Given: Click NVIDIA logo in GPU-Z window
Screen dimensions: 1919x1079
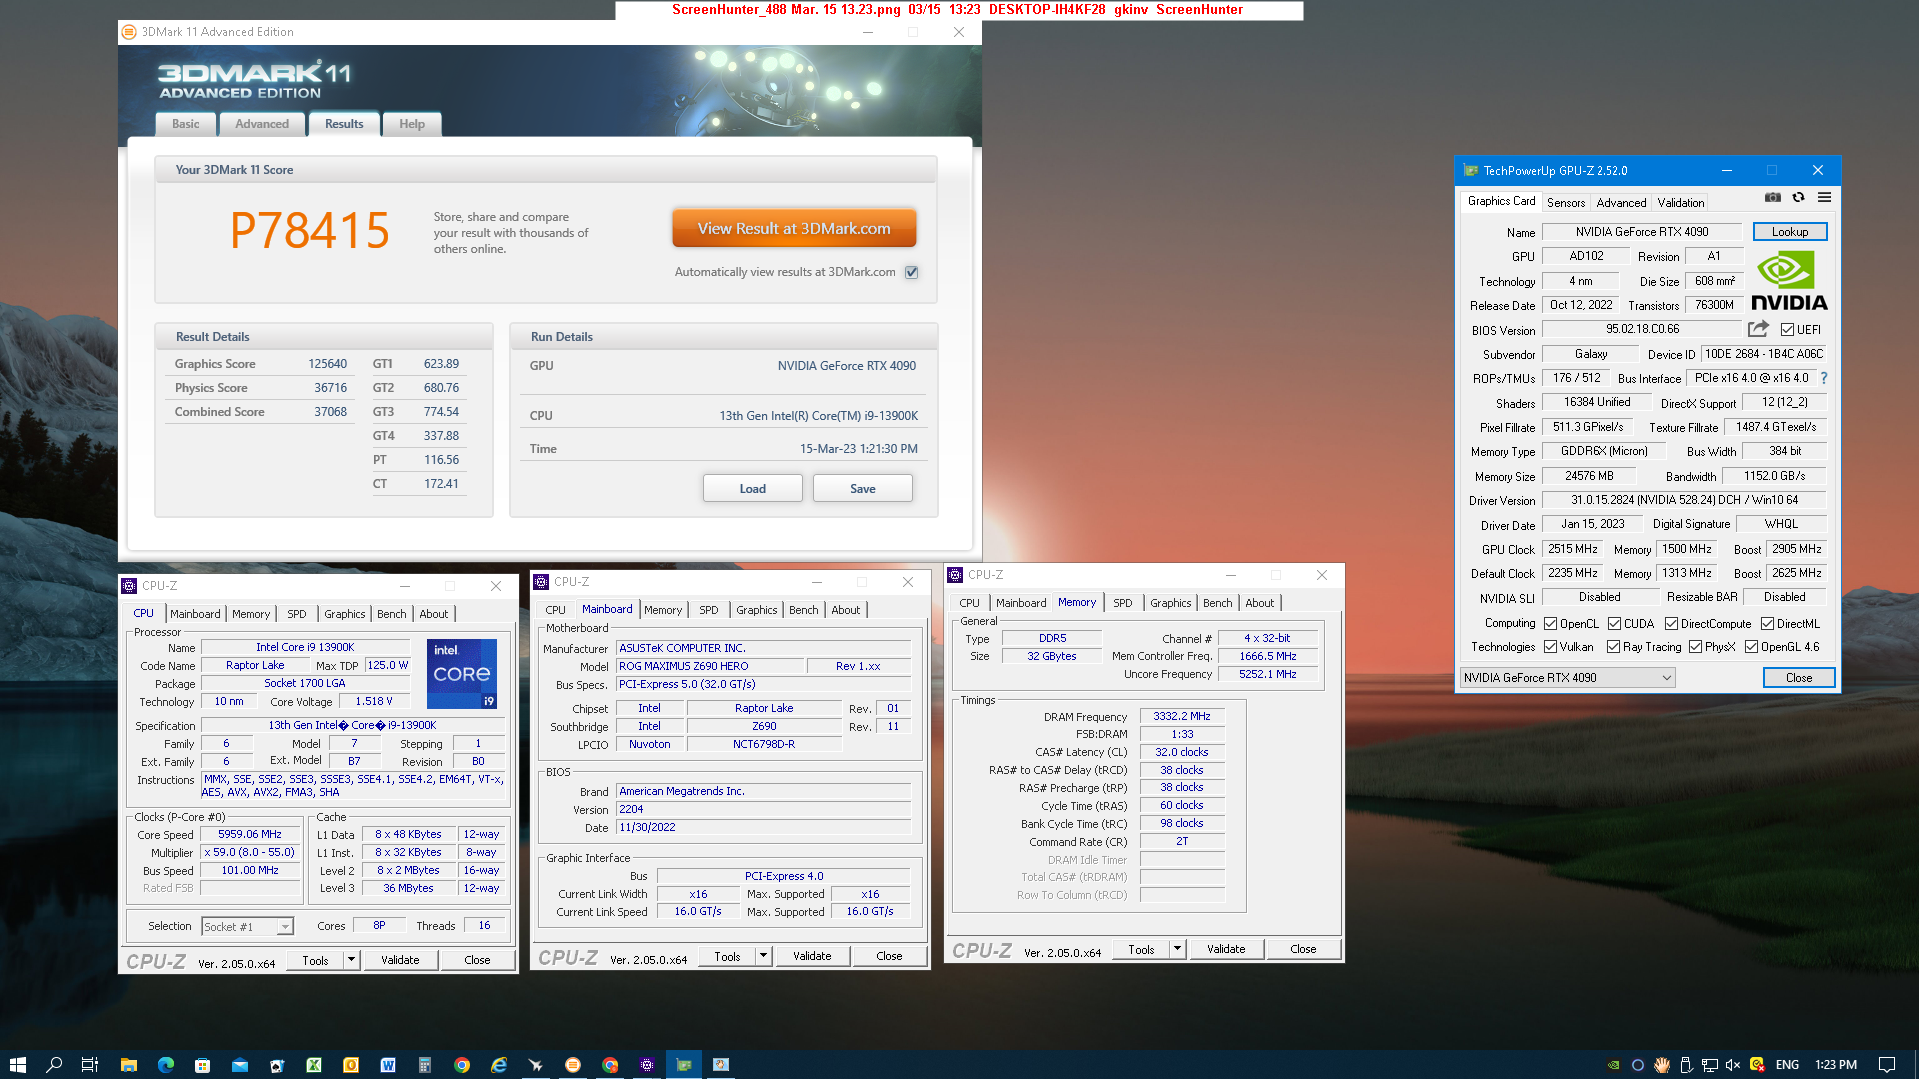Looking at the screenshot, I should coord(1789,280).
